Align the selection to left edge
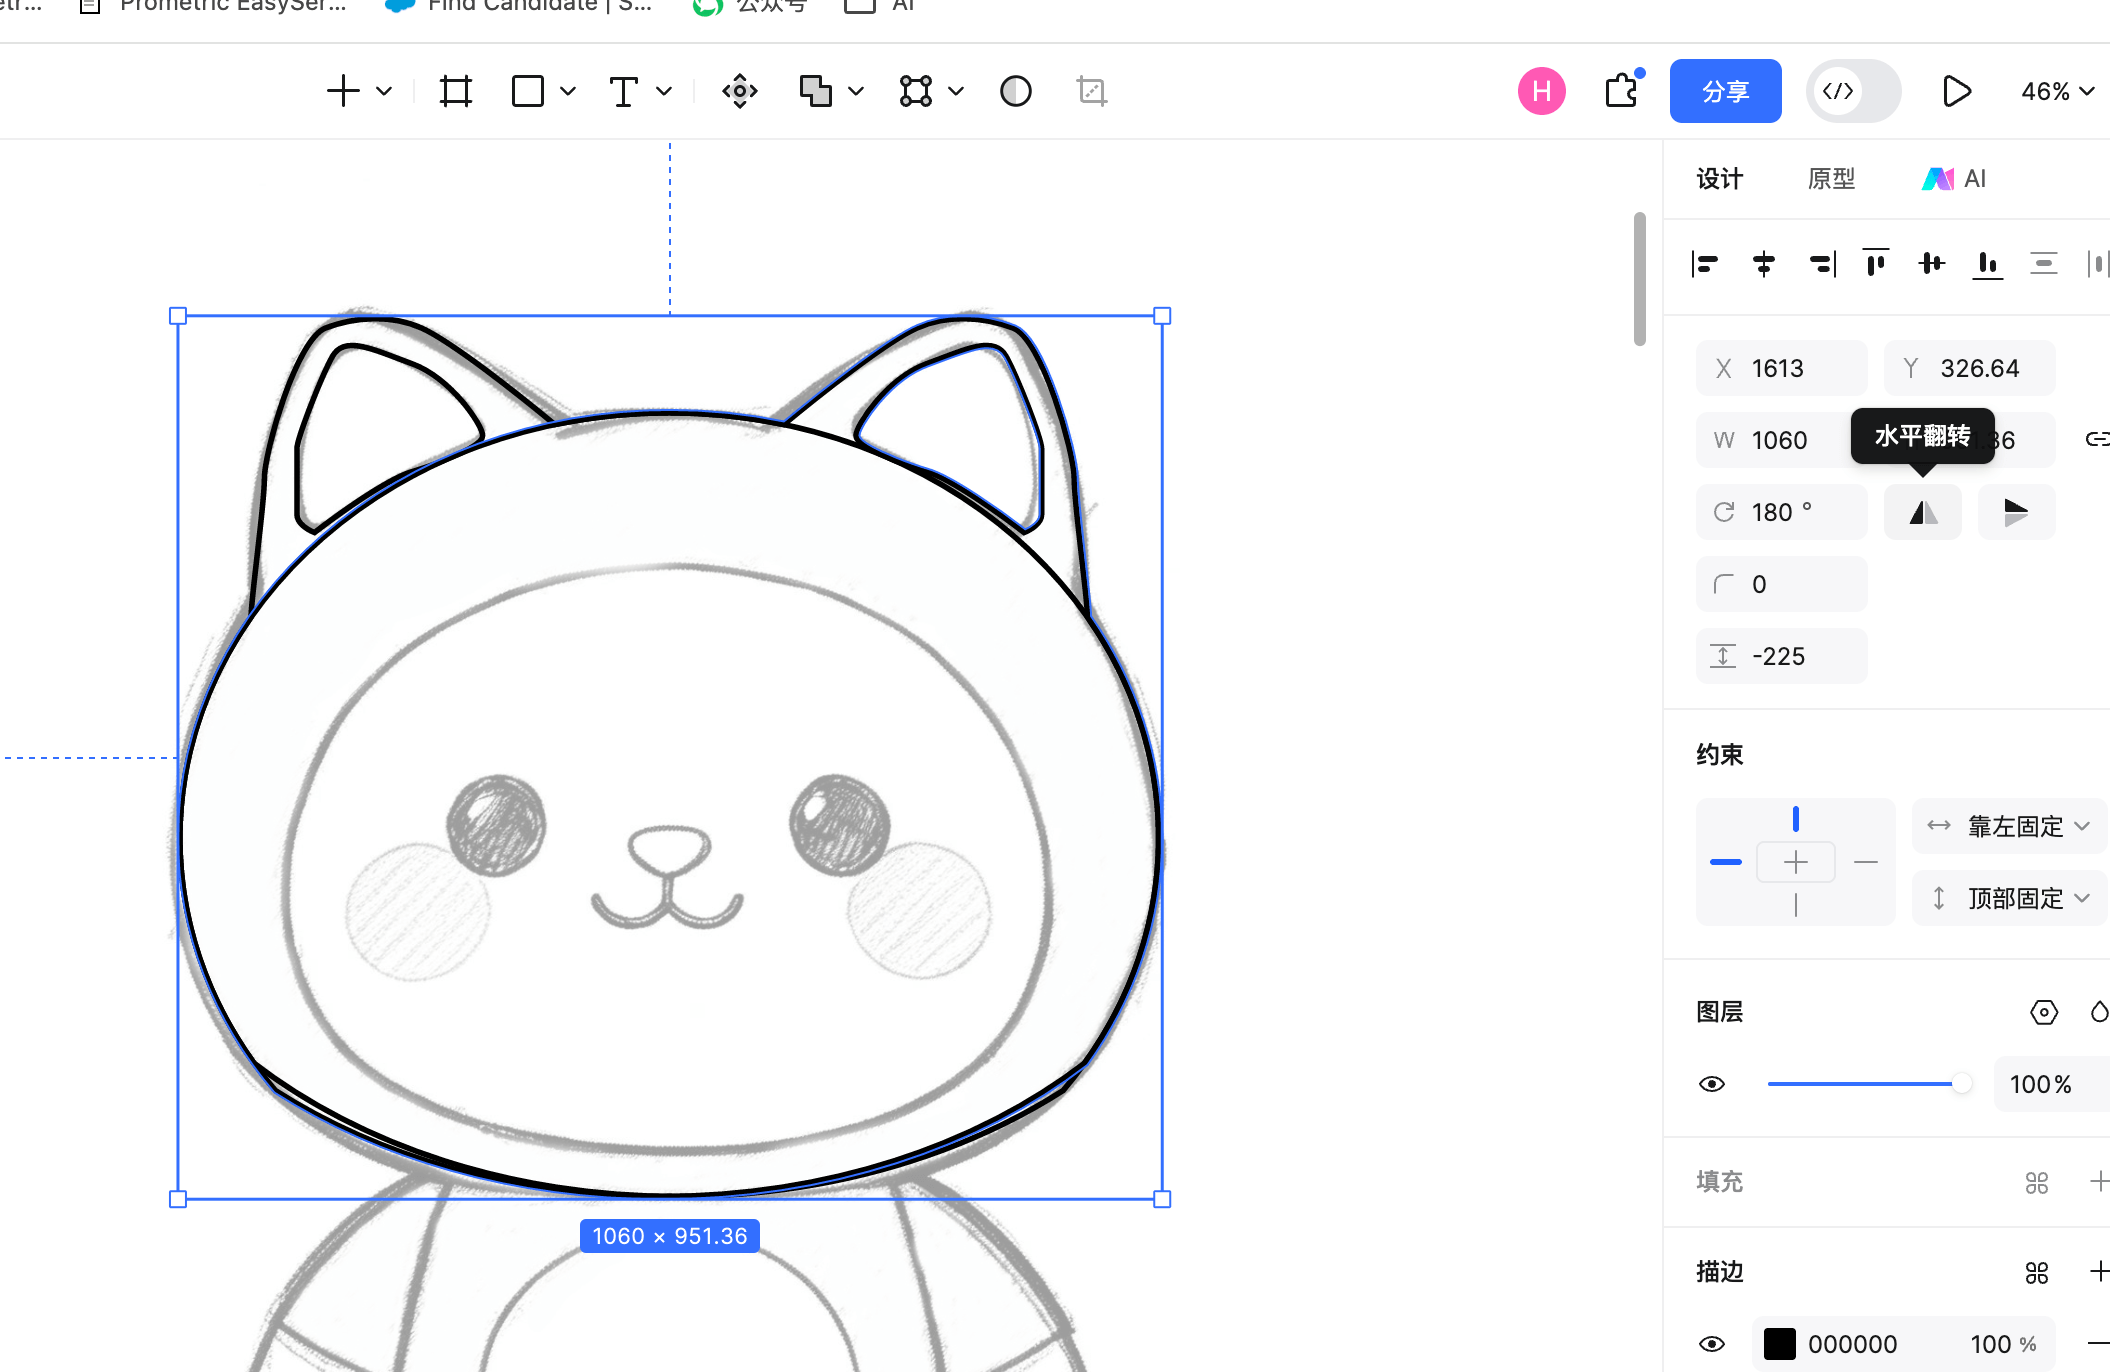 click(1705, 264)
